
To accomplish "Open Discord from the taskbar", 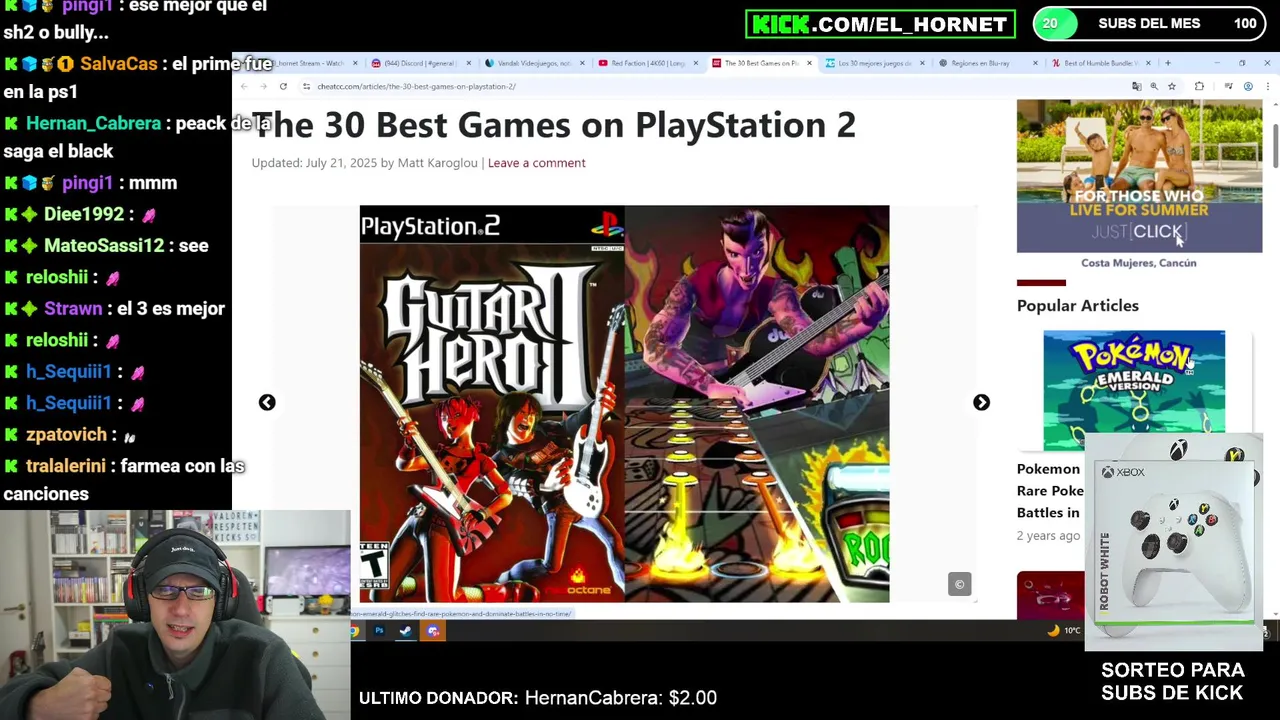I will [x=433, y=631].
